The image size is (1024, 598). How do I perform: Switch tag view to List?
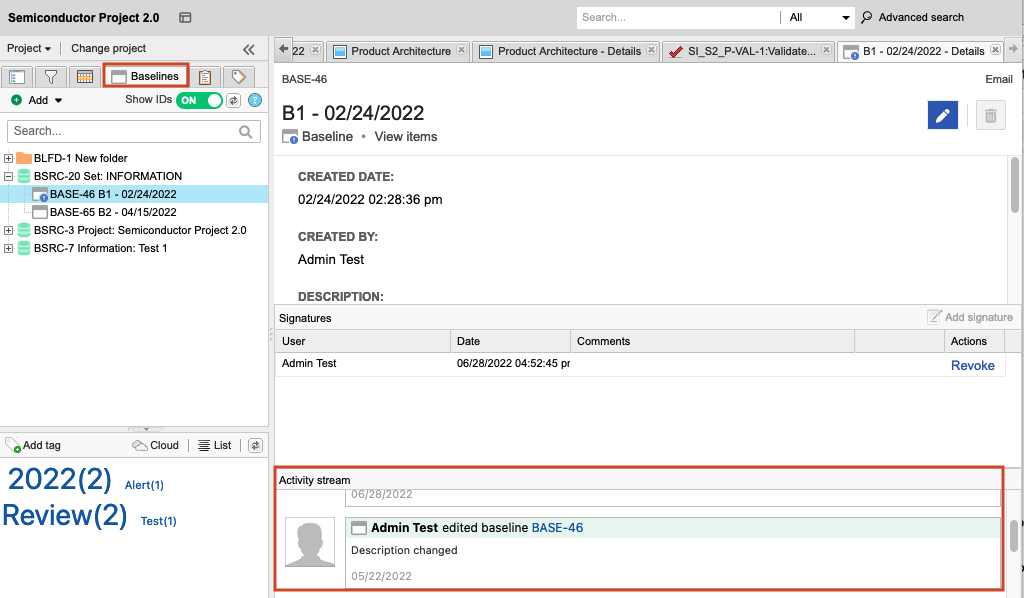pos(214,445)
